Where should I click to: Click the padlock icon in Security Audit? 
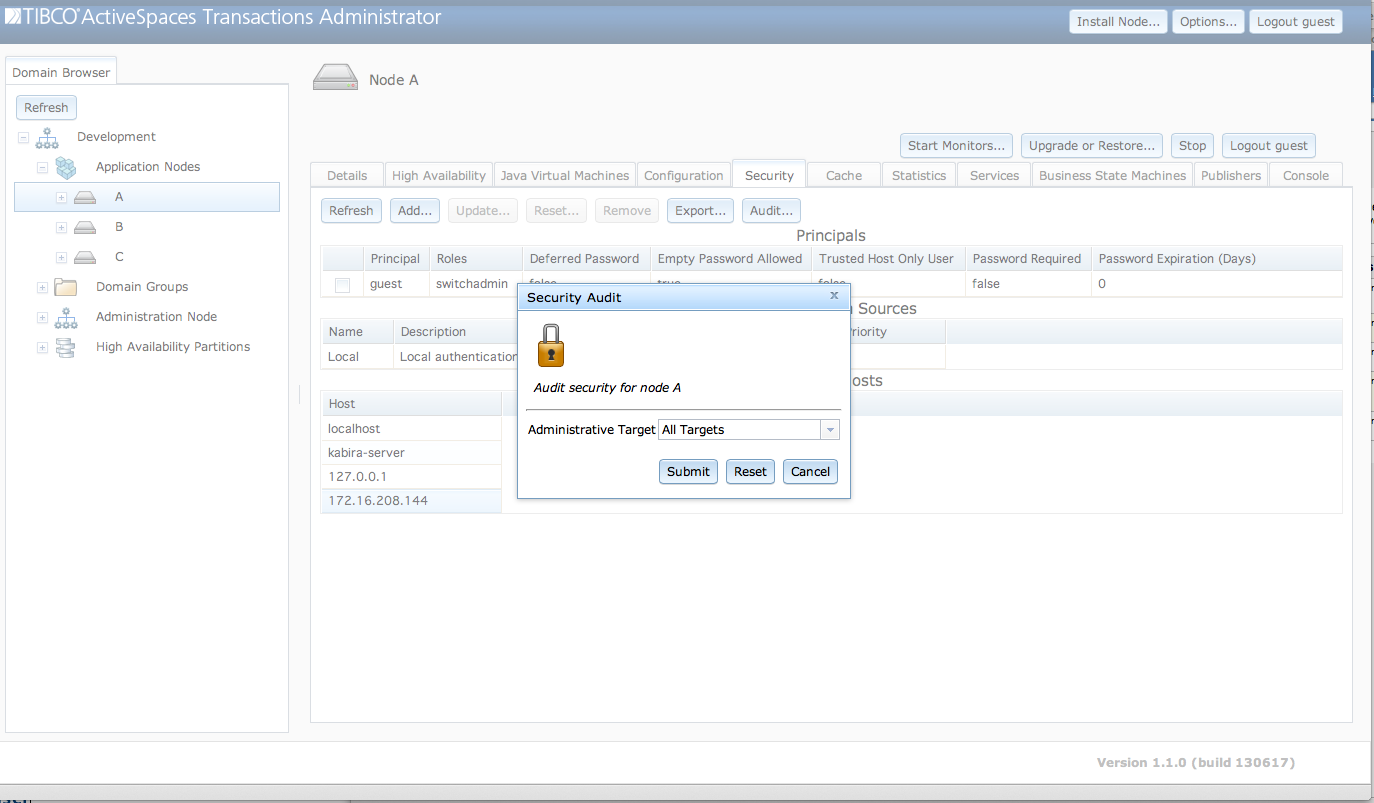550,345
